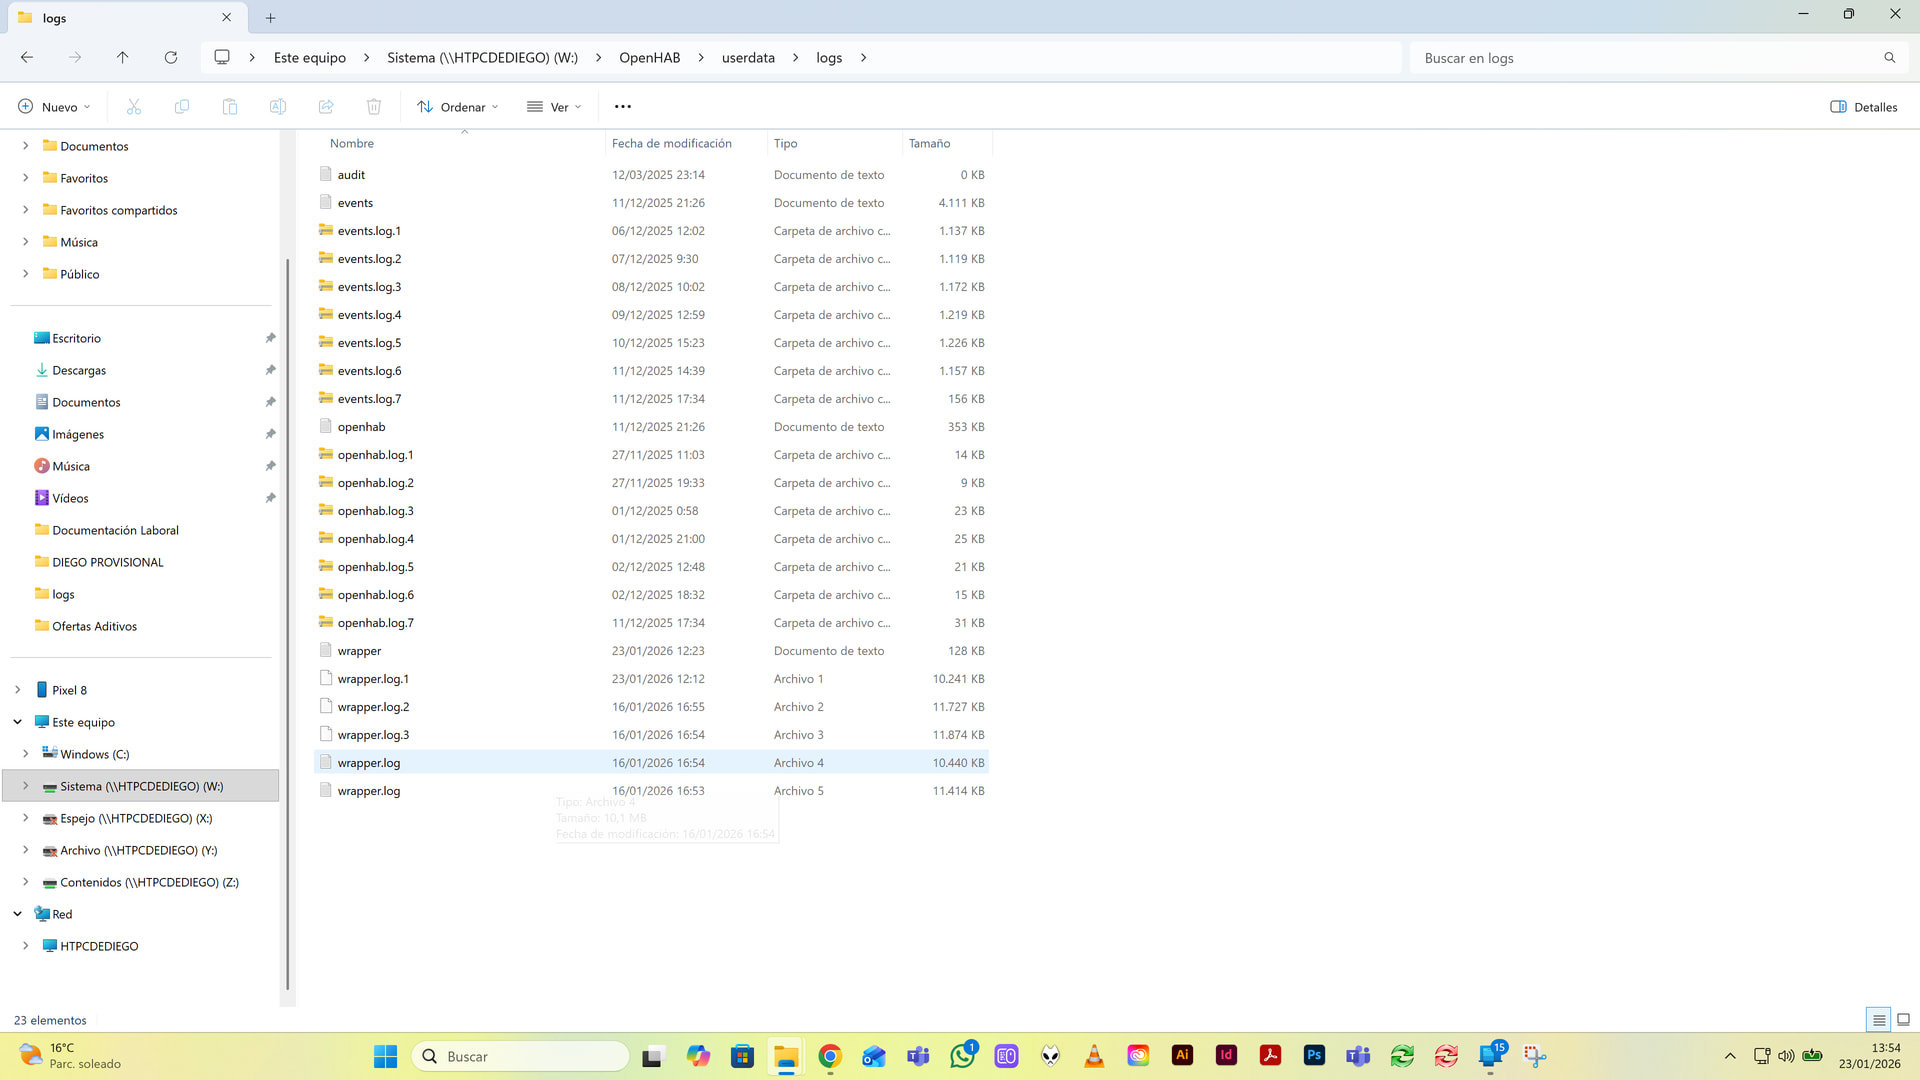This screenshot has height=1080, width=1920.
Task: Click the Delete trash can icon
Action: 374,107
